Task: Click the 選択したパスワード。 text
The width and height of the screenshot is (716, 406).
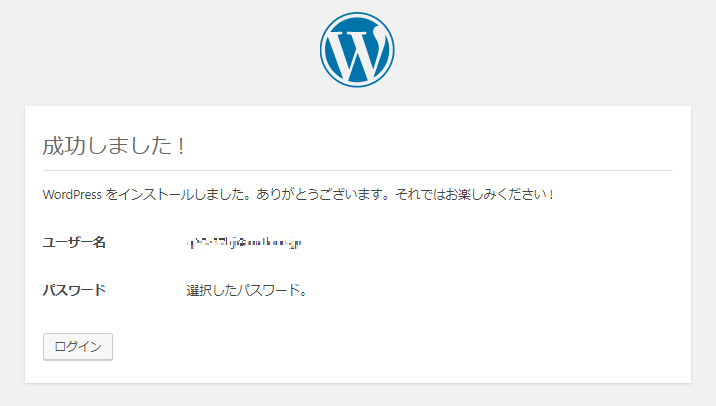Action: click(246, 291)
